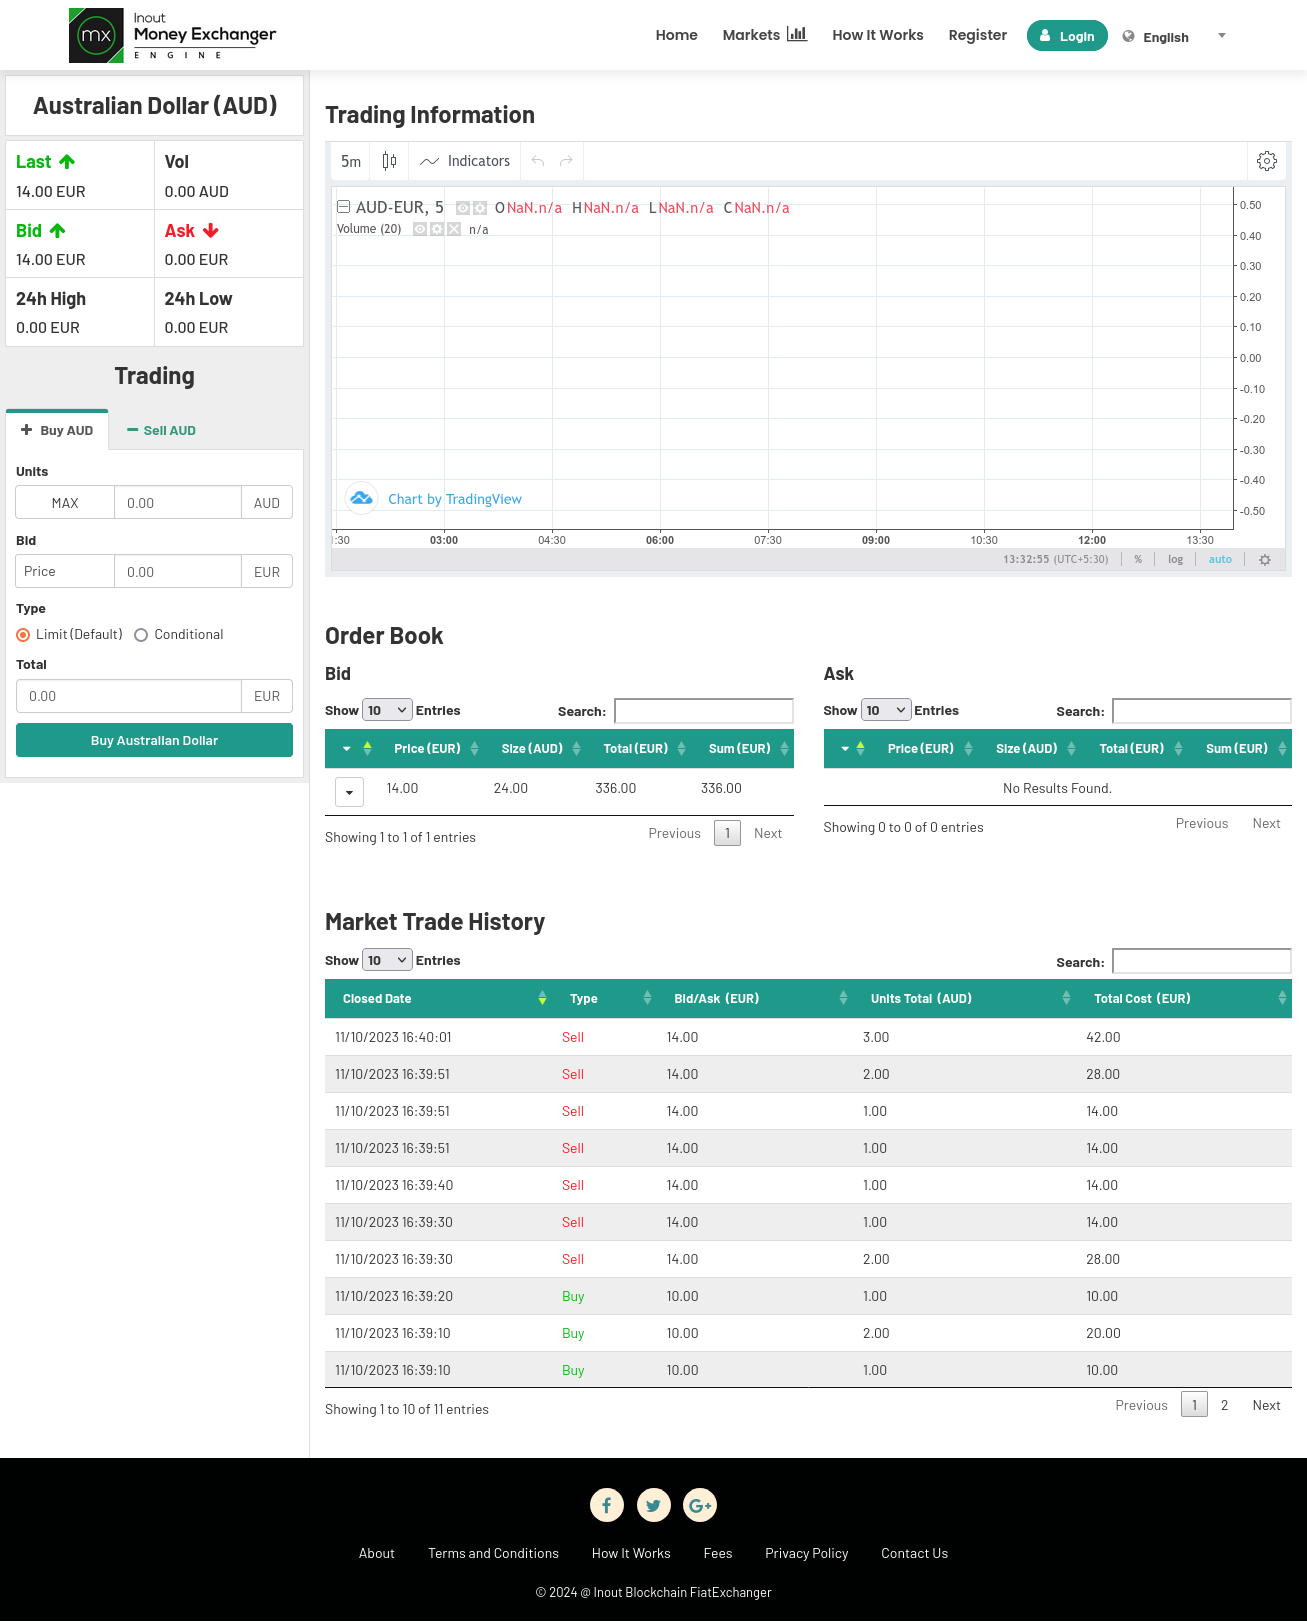The height and width of the screenshot is (1624, 1307).
Task: Toggle AUD-EUR series visibility eye
Action: pos(463,208)
